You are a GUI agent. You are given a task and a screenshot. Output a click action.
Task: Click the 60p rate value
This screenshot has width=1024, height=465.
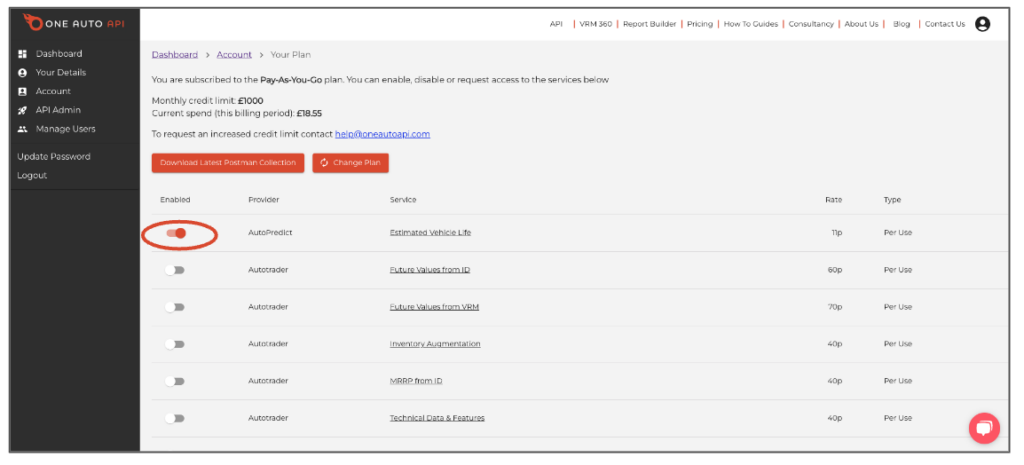pos(835,270)
